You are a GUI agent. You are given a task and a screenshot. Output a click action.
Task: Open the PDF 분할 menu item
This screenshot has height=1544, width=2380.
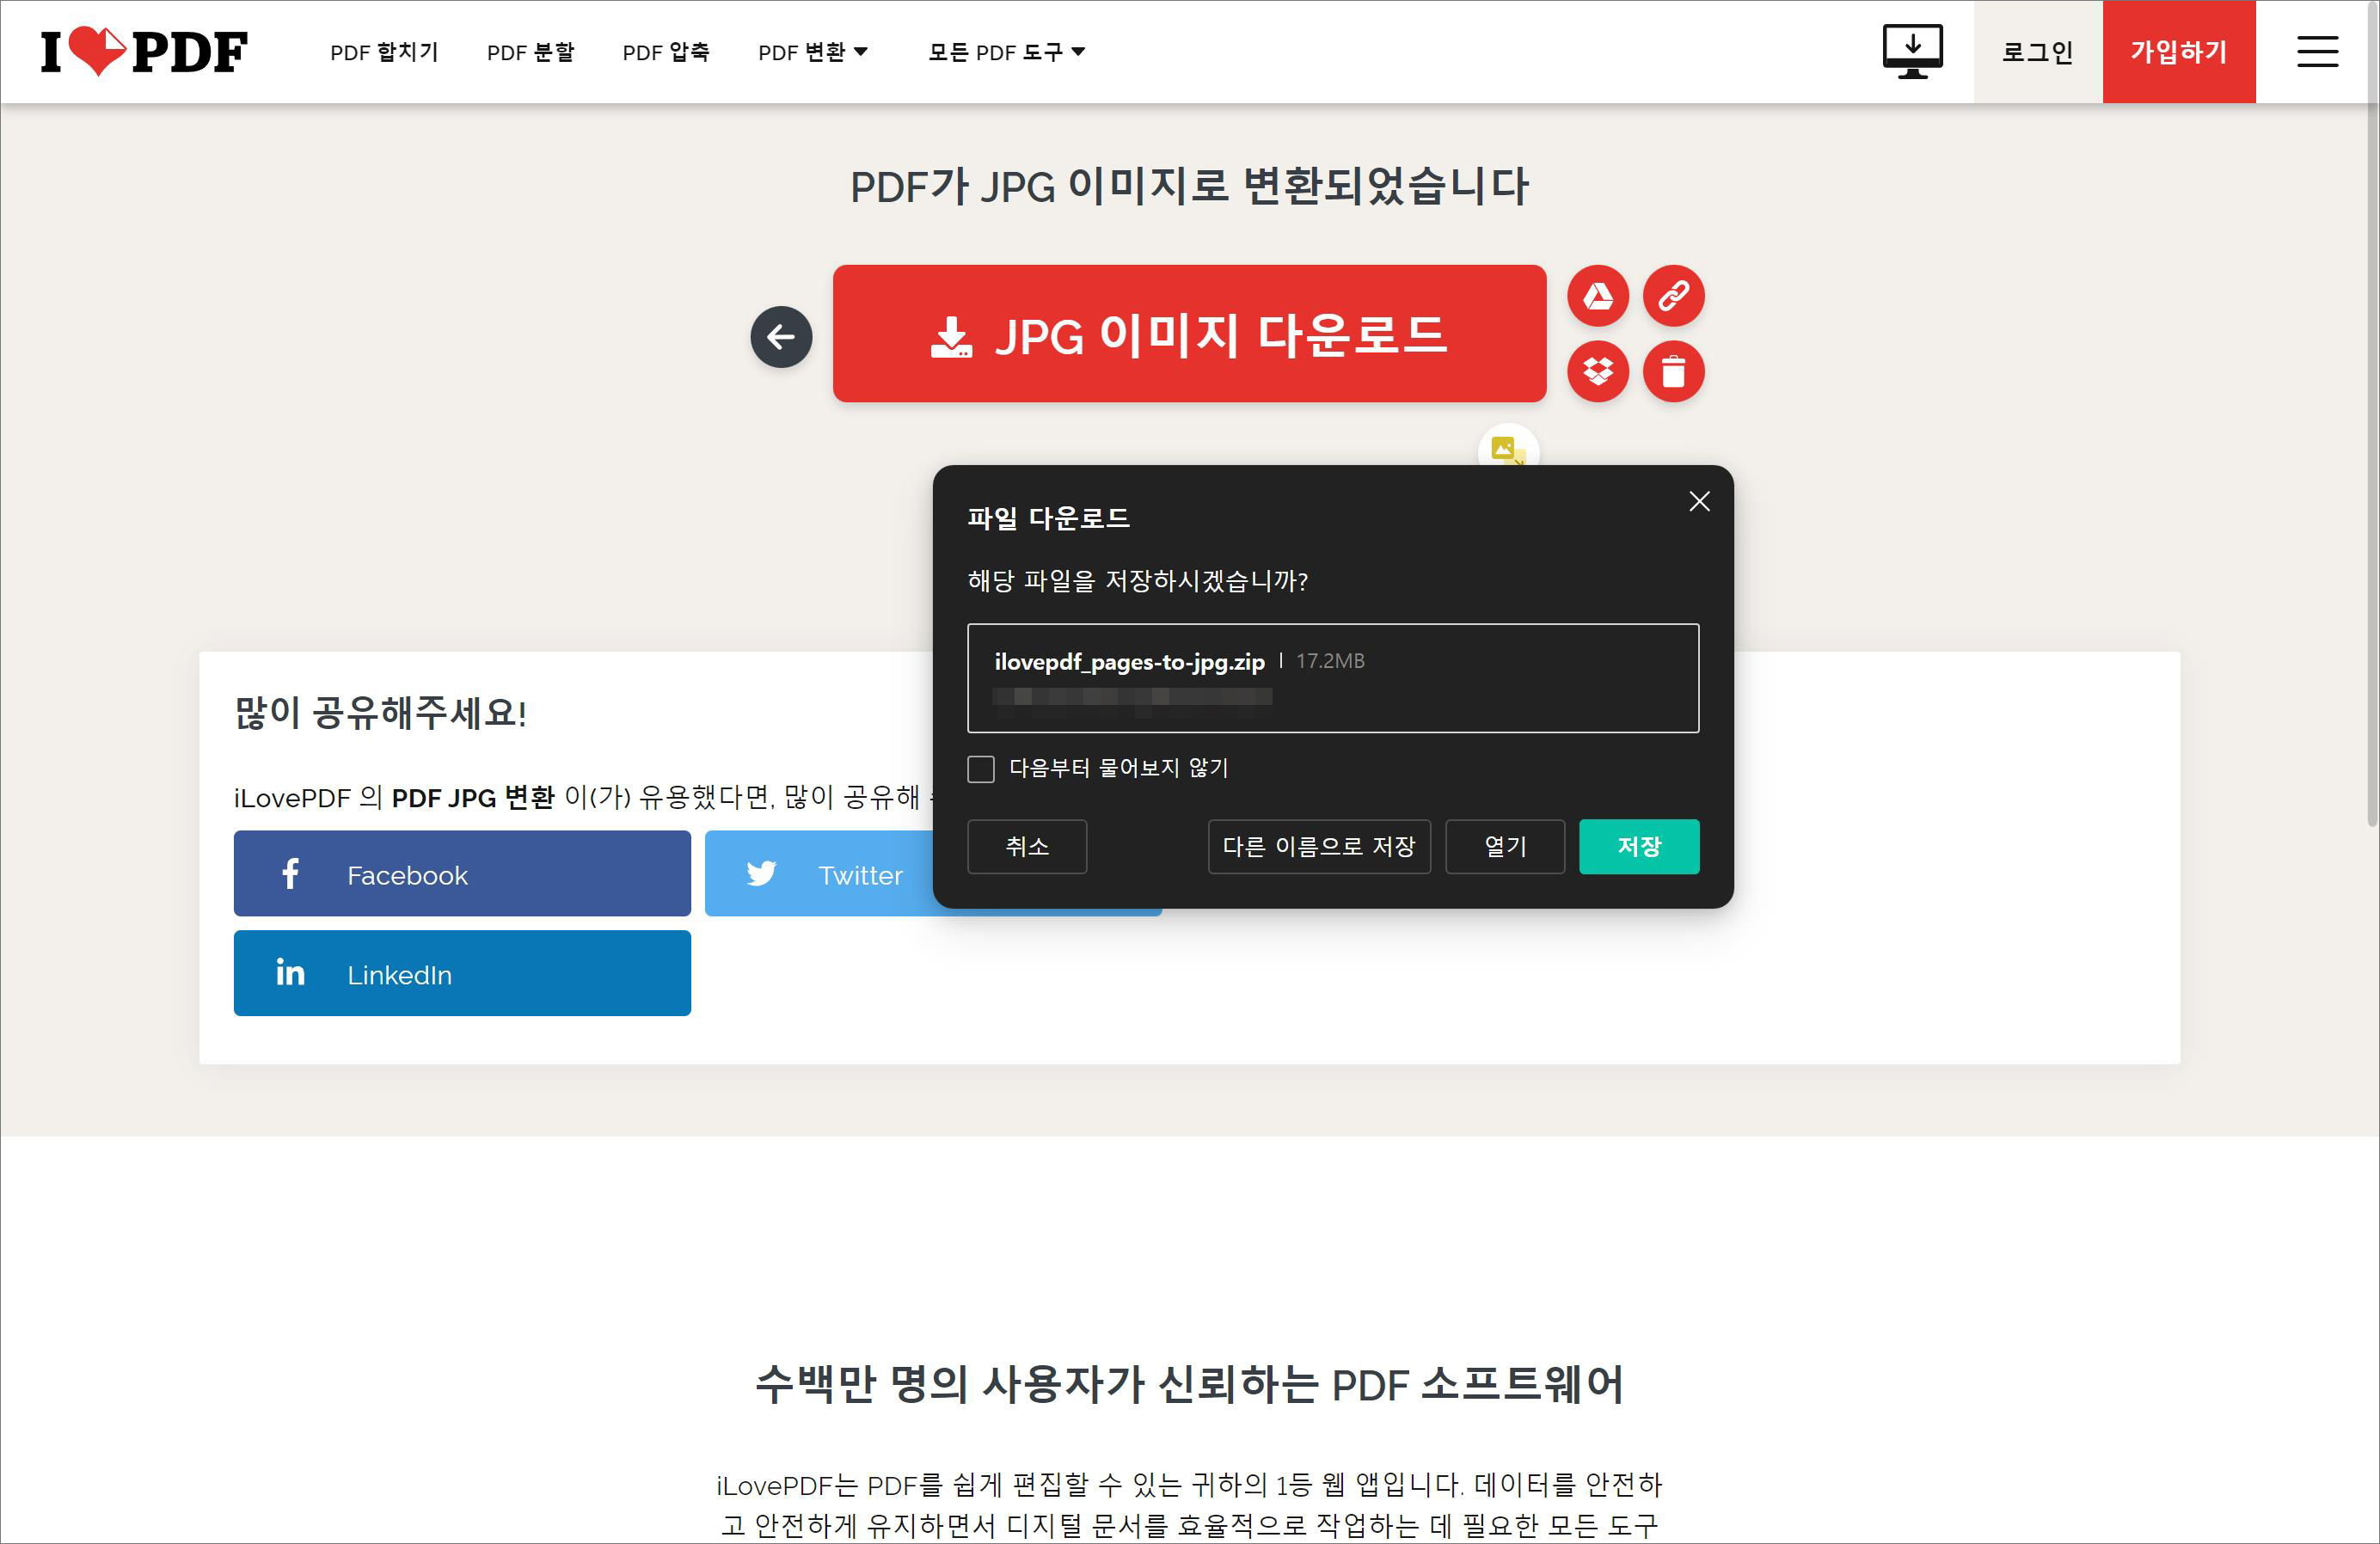[530, 52]
